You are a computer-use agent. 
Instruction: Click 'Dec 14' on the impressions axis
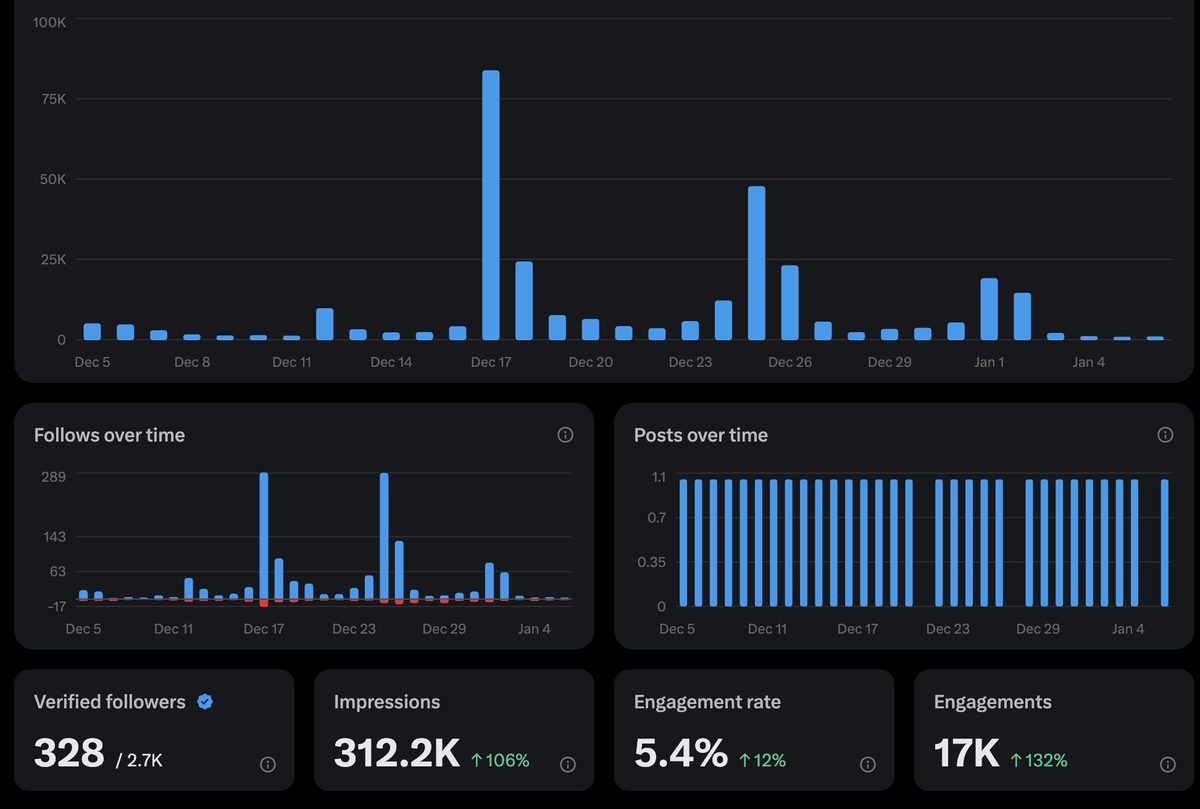click(391, 362)
